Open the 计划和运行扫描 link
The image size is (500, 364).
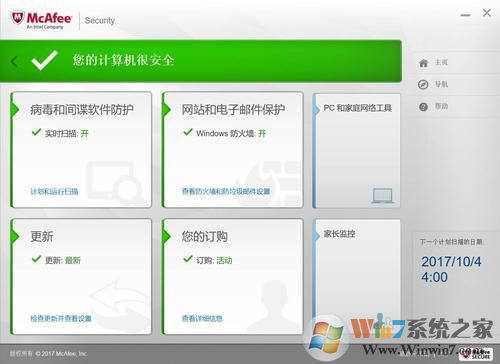pos(54,191)
